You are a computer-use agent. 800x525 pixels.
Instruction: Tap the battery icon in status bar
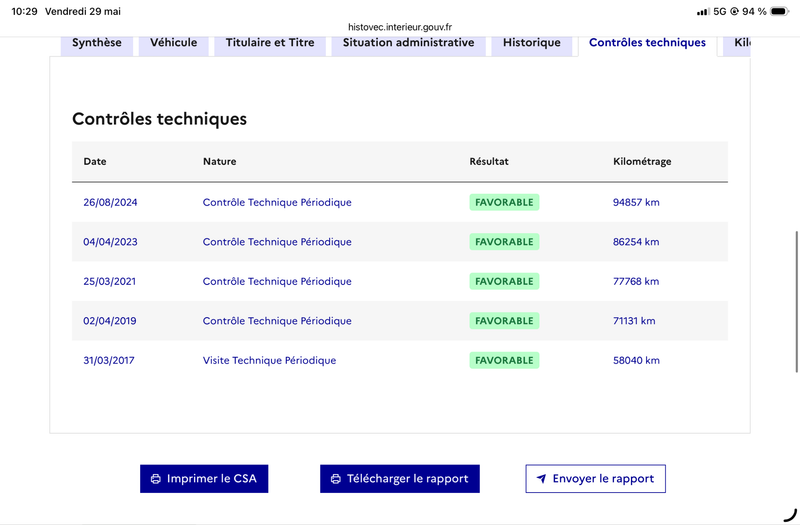(780, 11)
